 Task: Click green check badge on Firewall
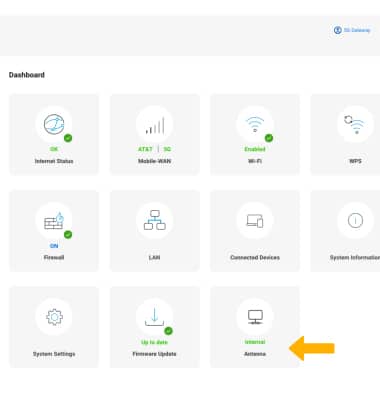coord(68,234)
